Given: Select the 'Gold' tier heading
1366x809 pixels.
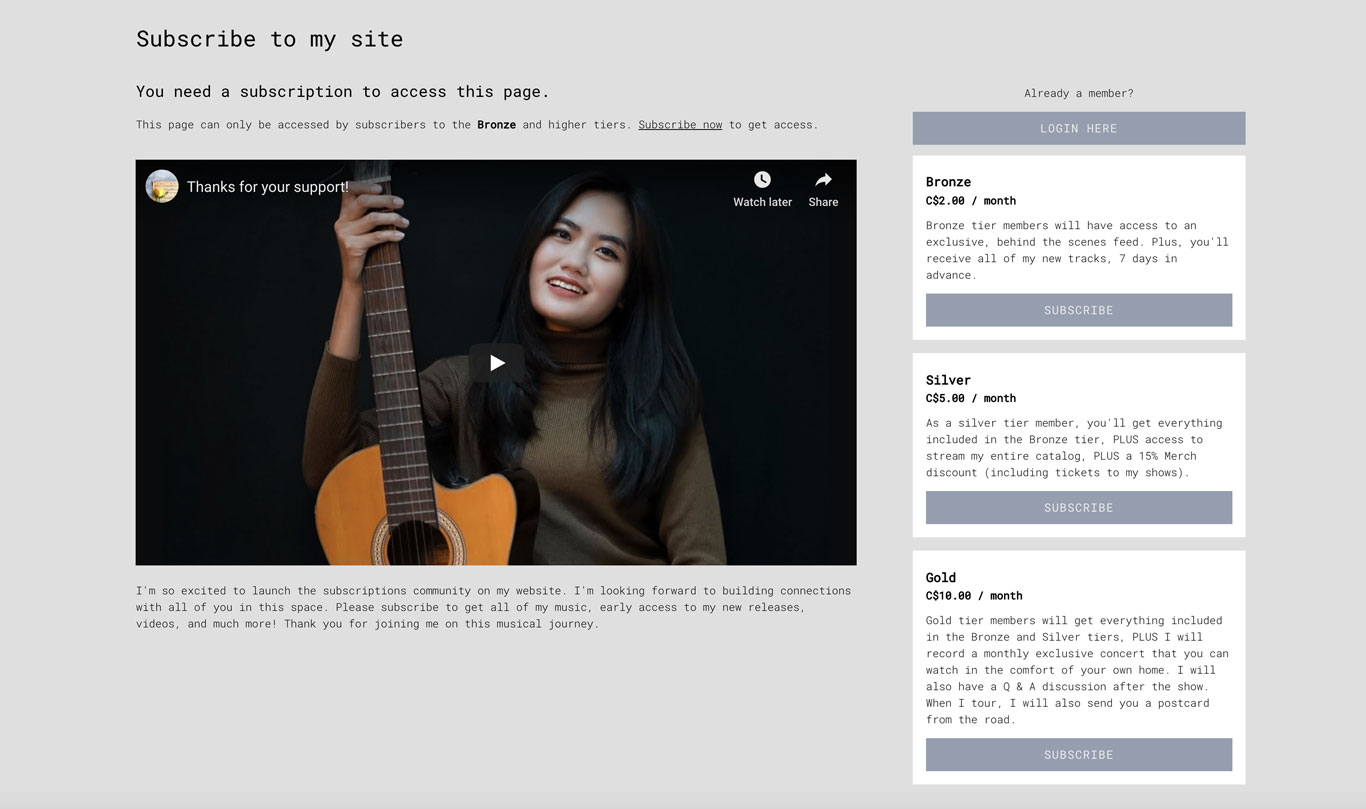Looking at the screenshot, I should coord(941,577).
